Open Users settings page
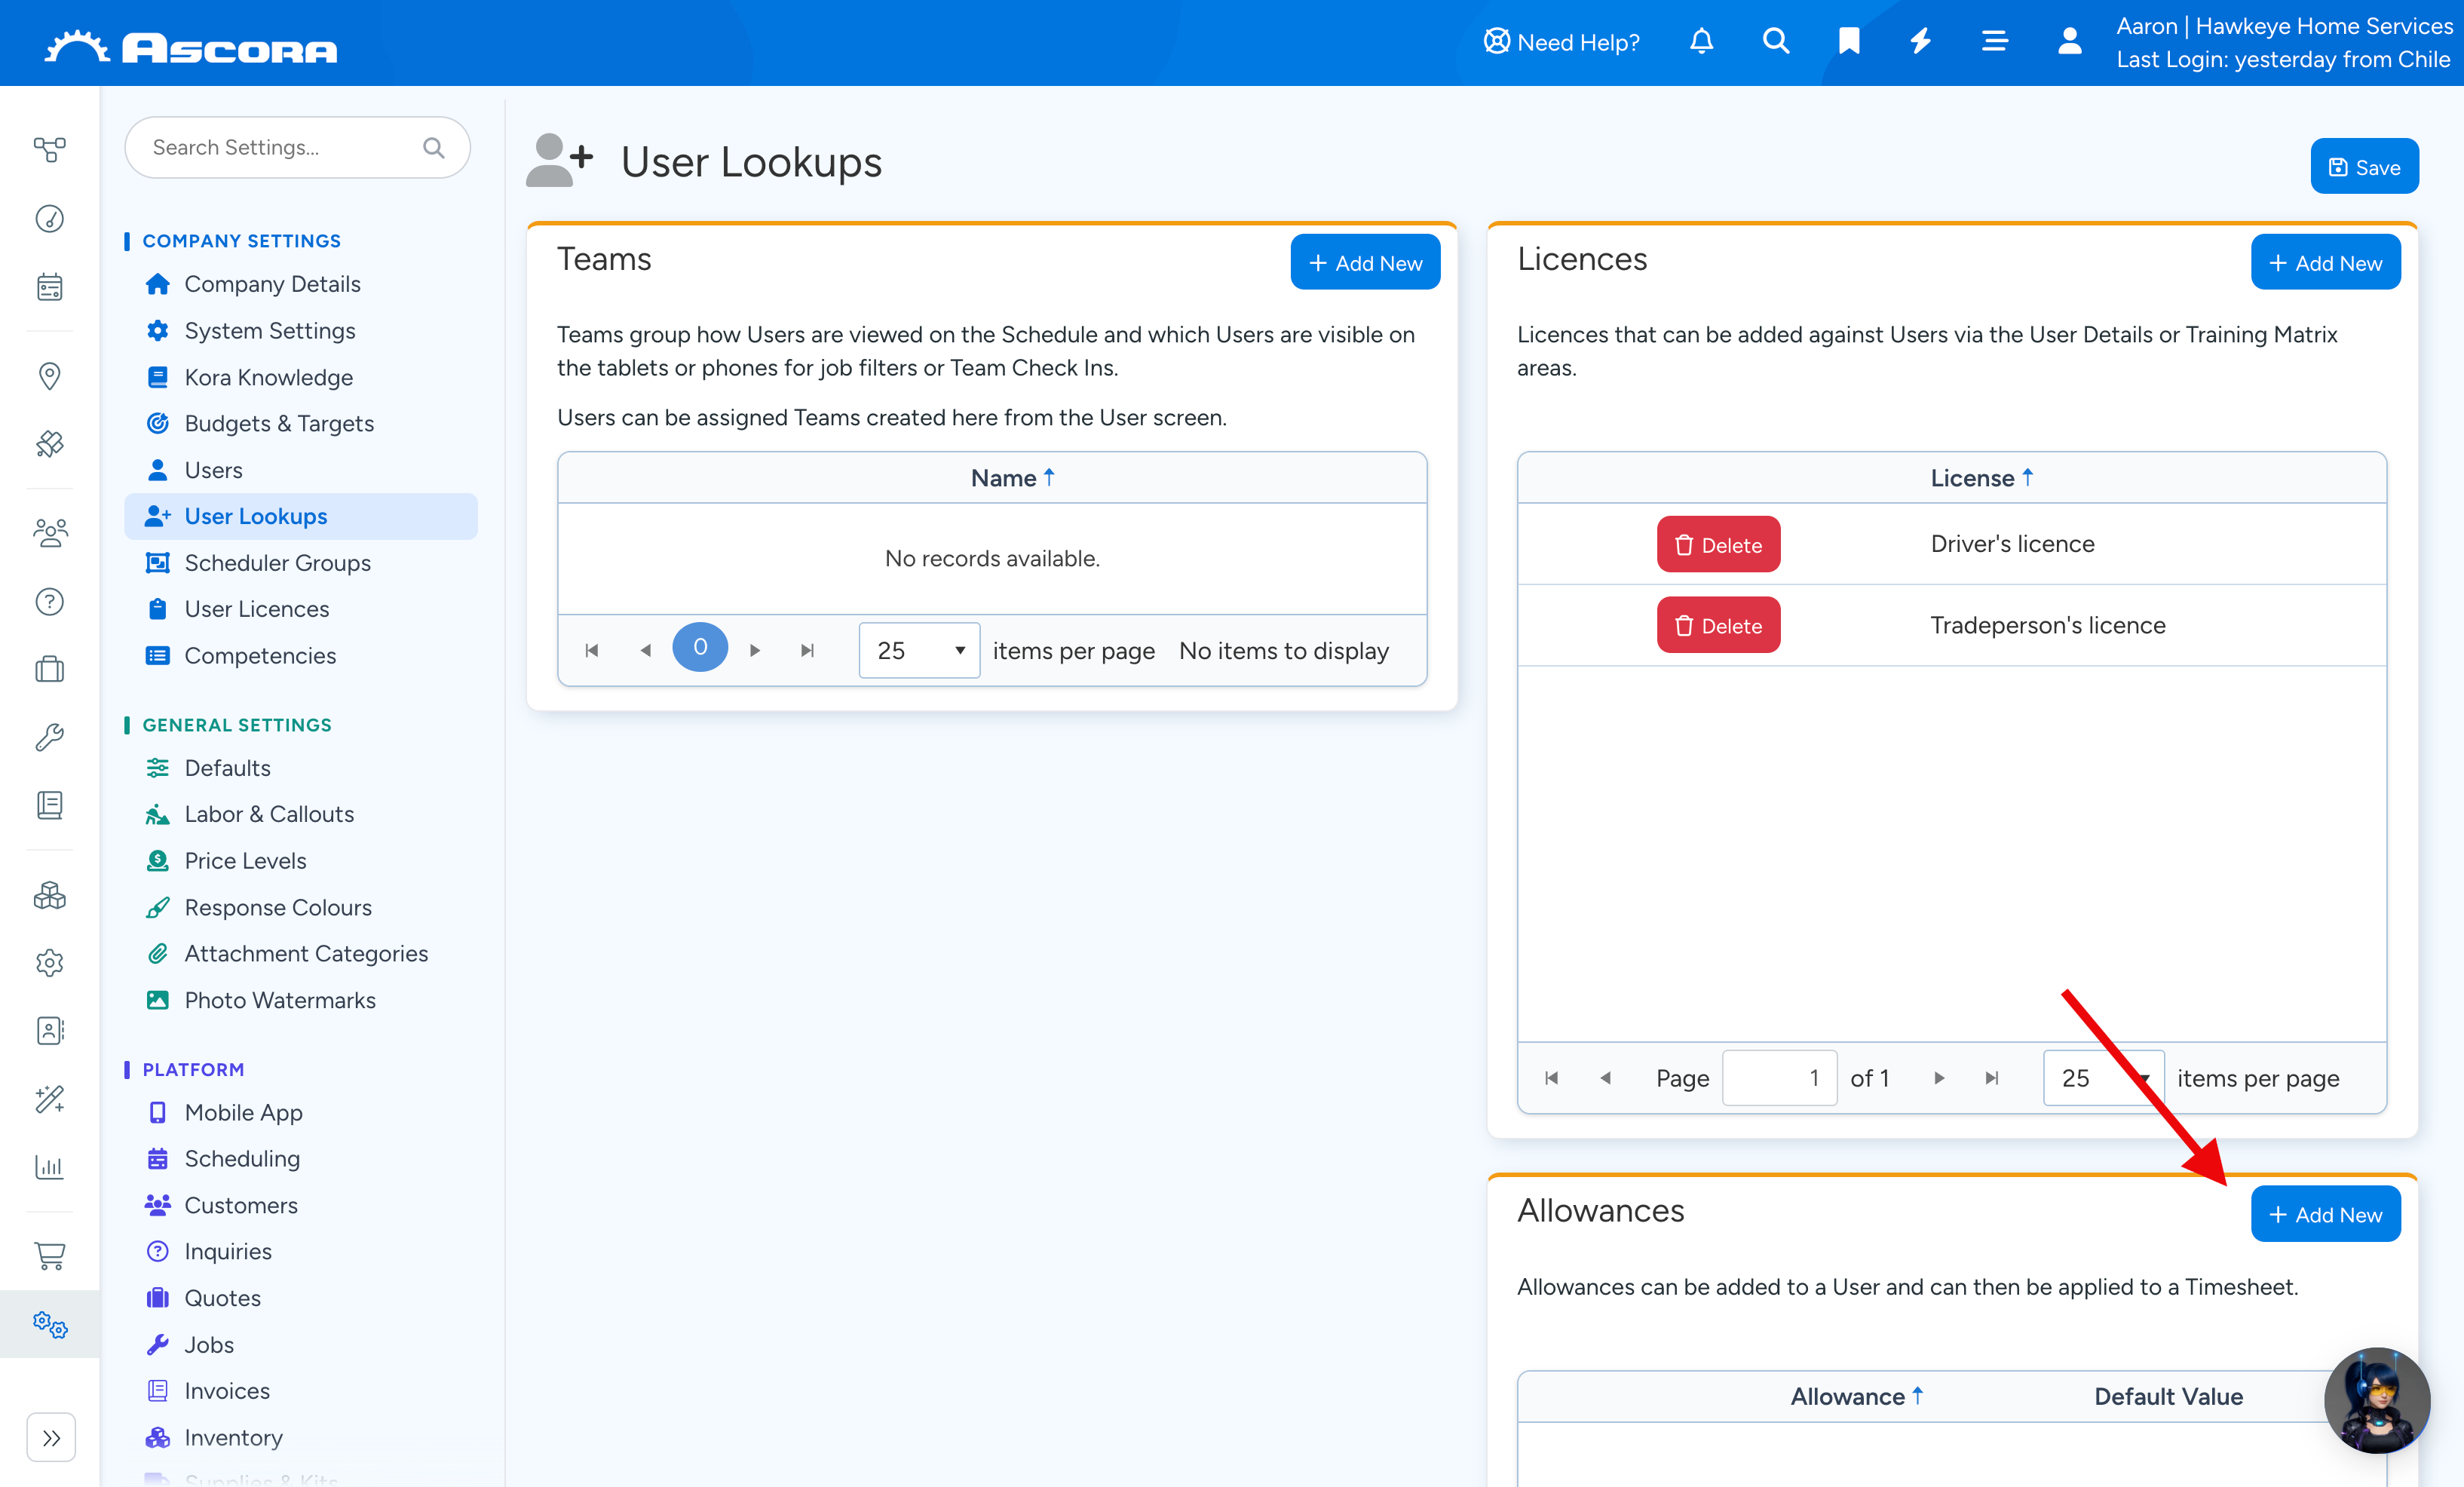Image resolution: width=2464 pixels, height=1487 pixels. tap(213, 470)
